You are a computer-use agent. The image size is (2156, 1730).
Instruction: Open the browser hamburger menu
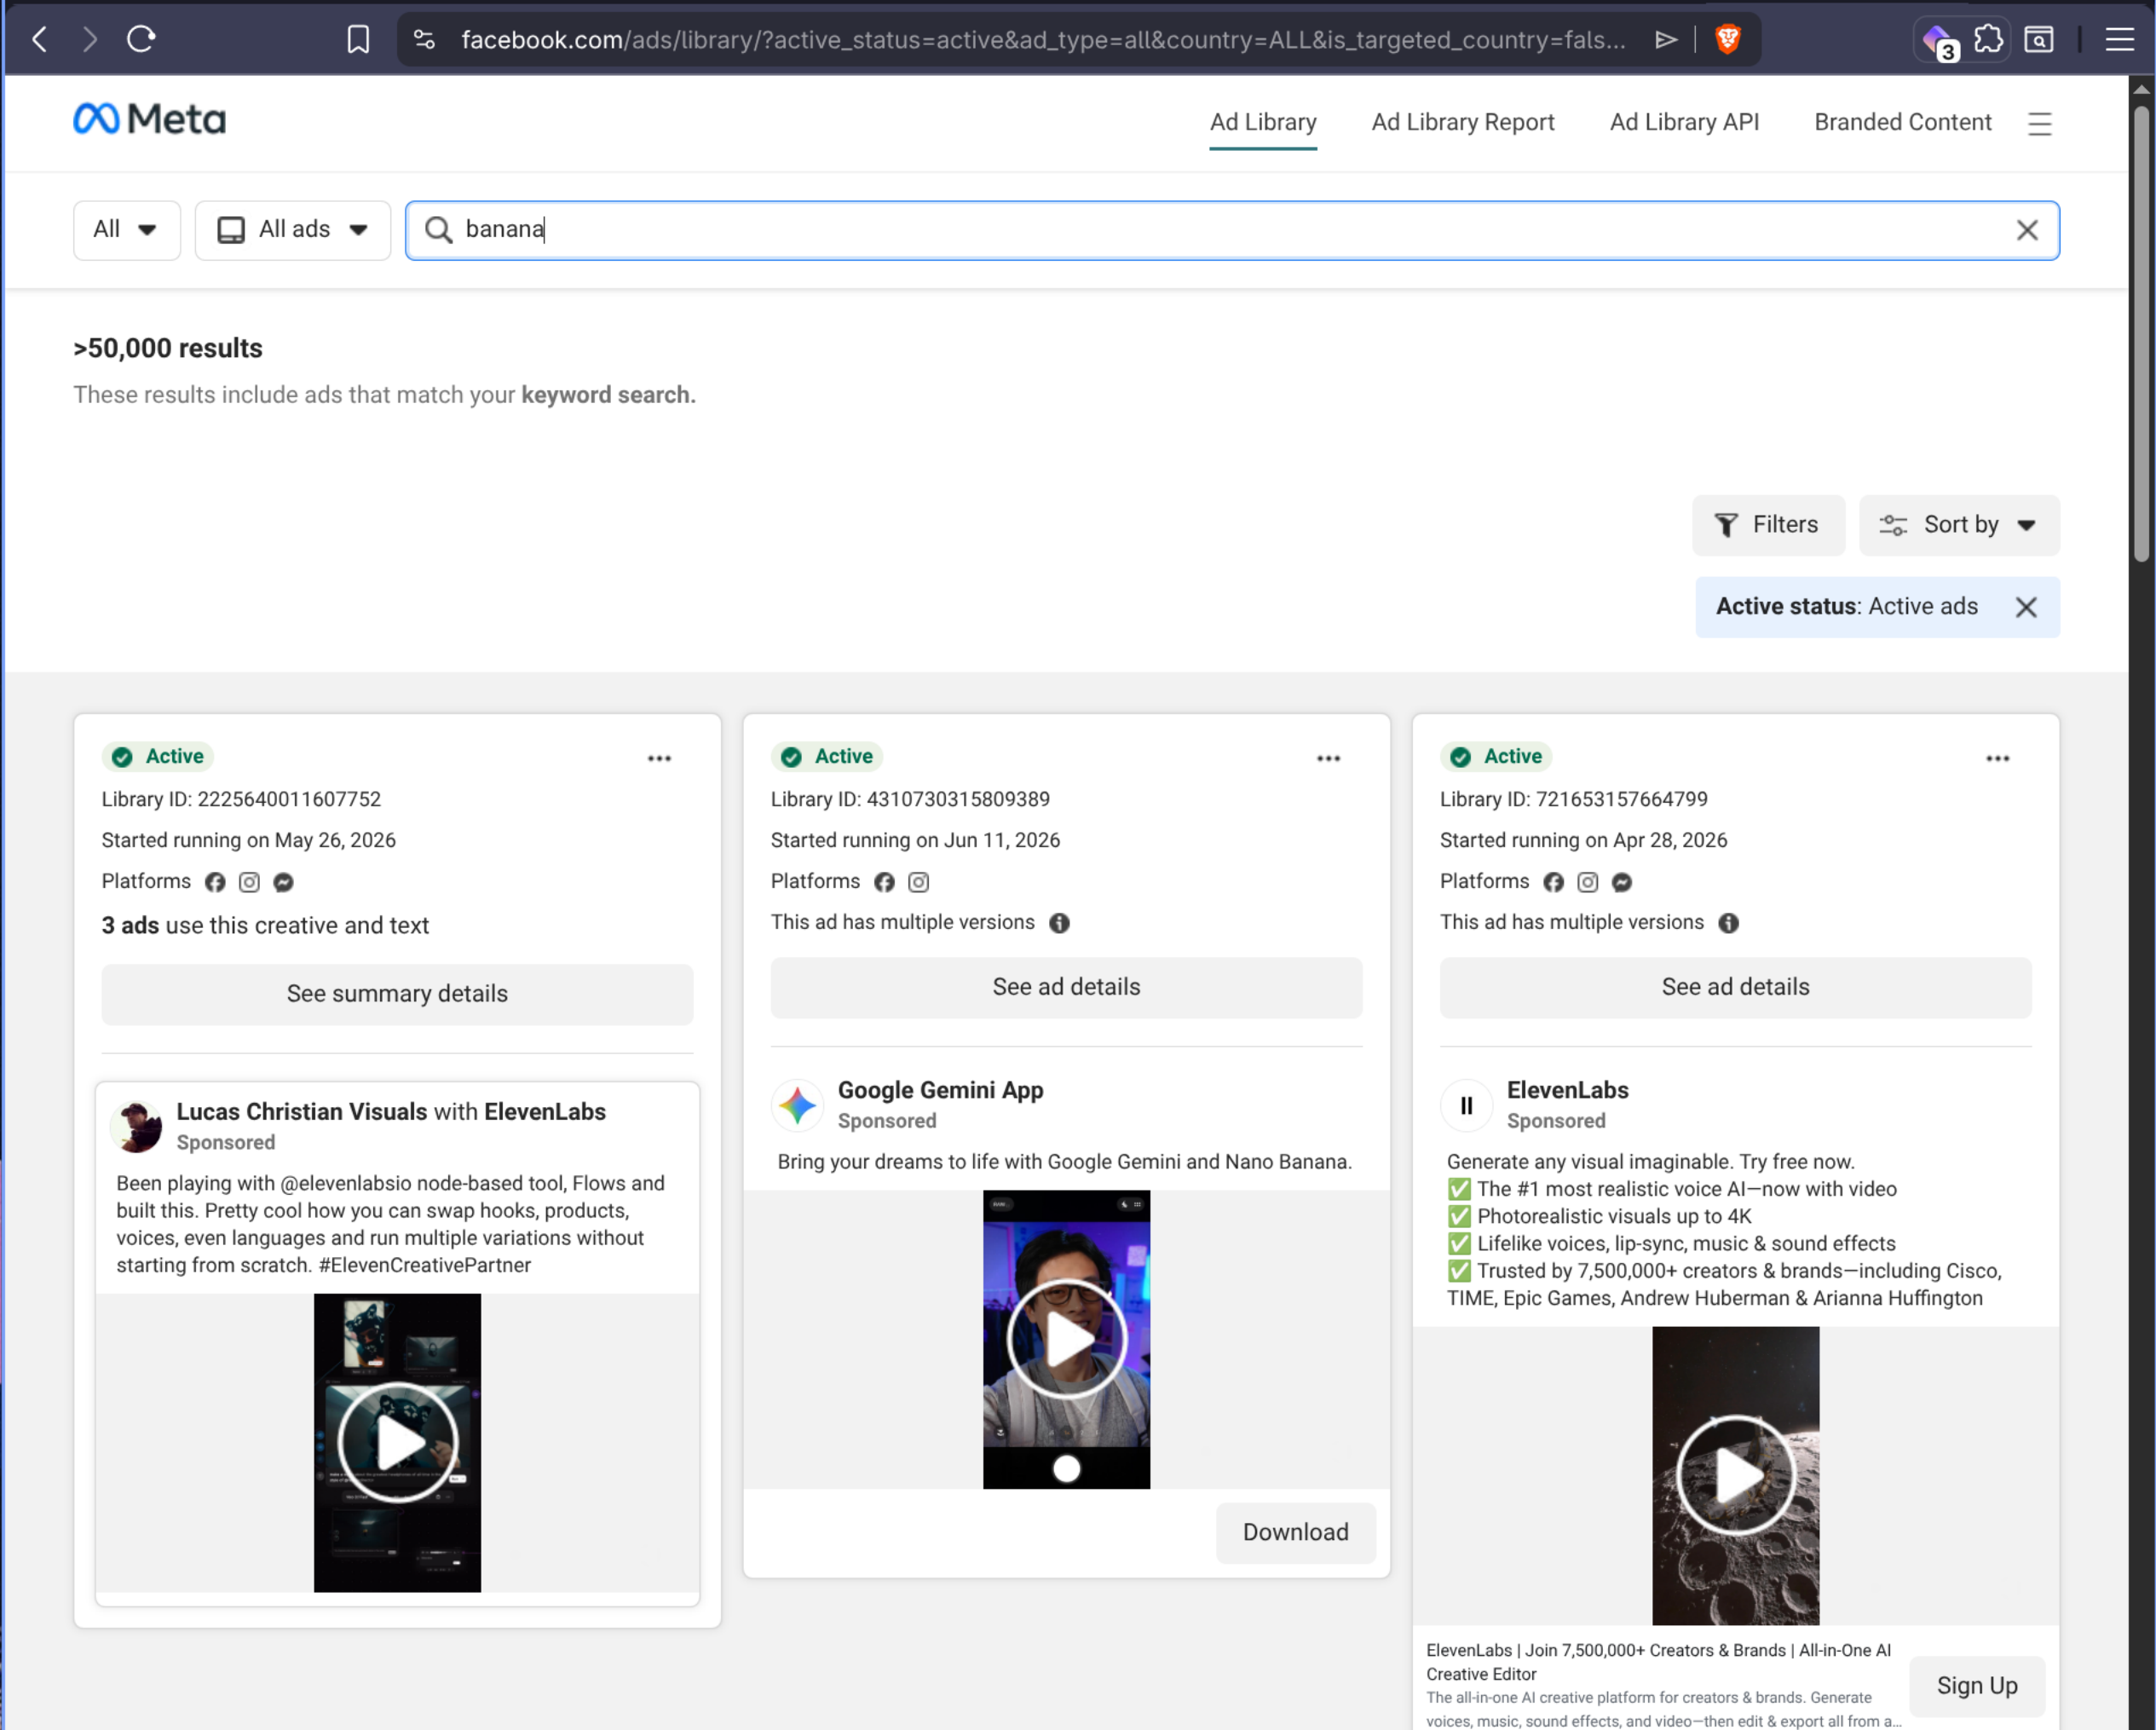(2119, 40)
